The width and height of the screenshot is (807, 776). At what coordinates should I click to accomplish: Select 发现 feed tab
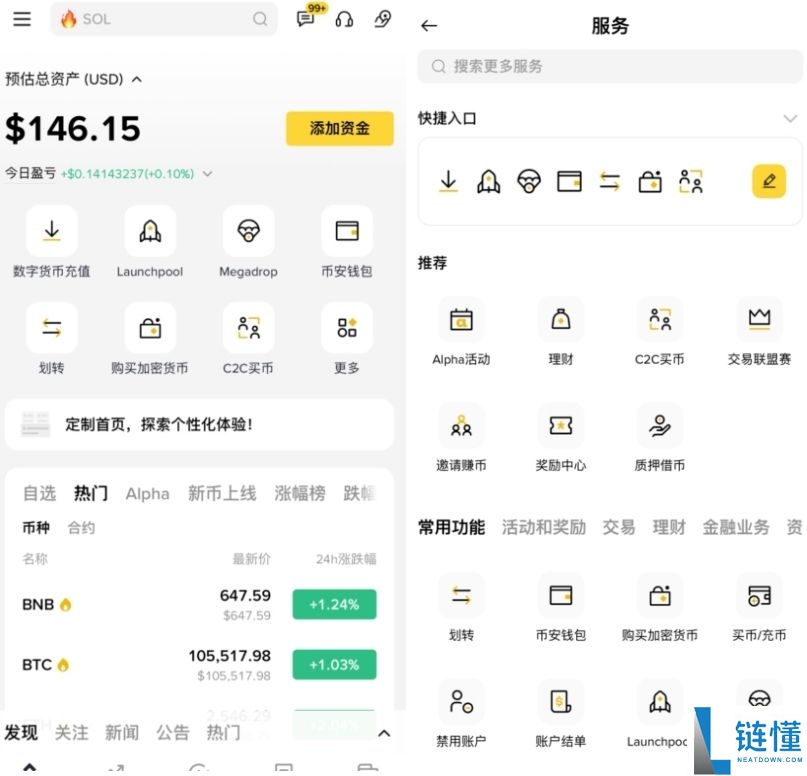pos(21,732)
